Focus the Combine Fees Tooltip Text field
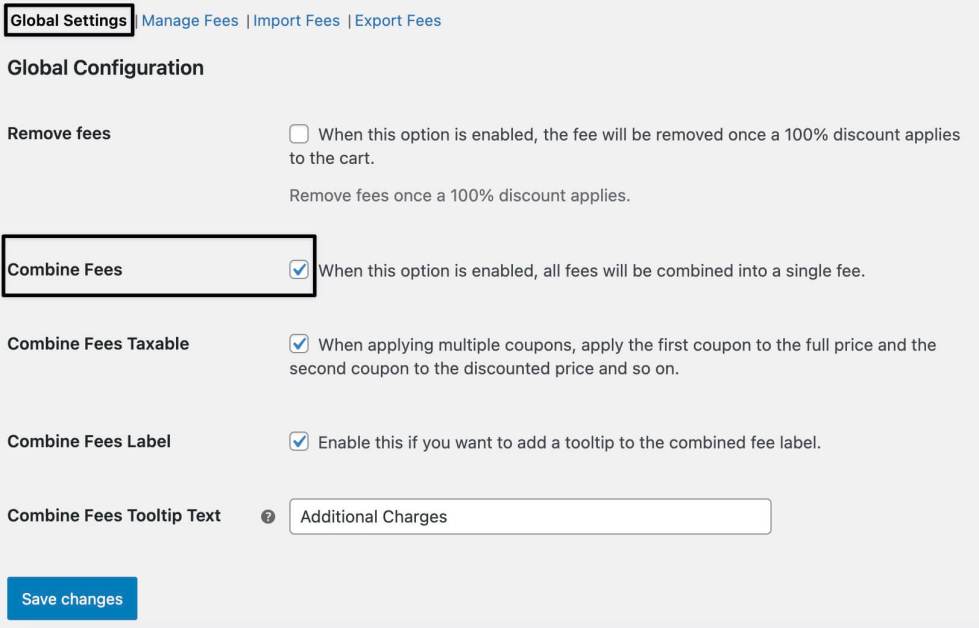This screenshot has width=979, height=628. pyautogui.click(x=530, y=517)
